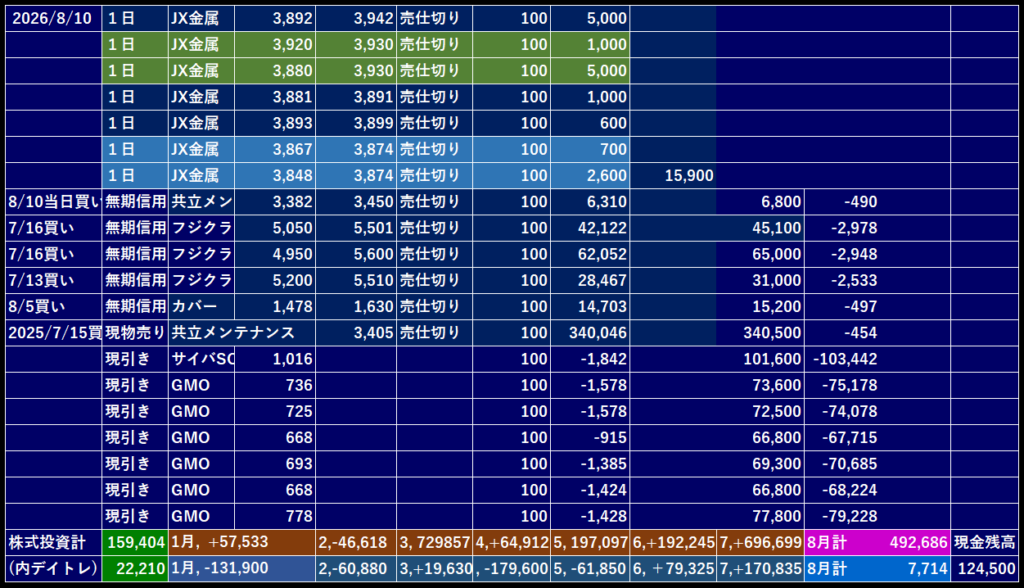Select the 3,+19,630 day trade cell
The width and height of the screenshot is (1024, 588).
[x=434, y=568]
